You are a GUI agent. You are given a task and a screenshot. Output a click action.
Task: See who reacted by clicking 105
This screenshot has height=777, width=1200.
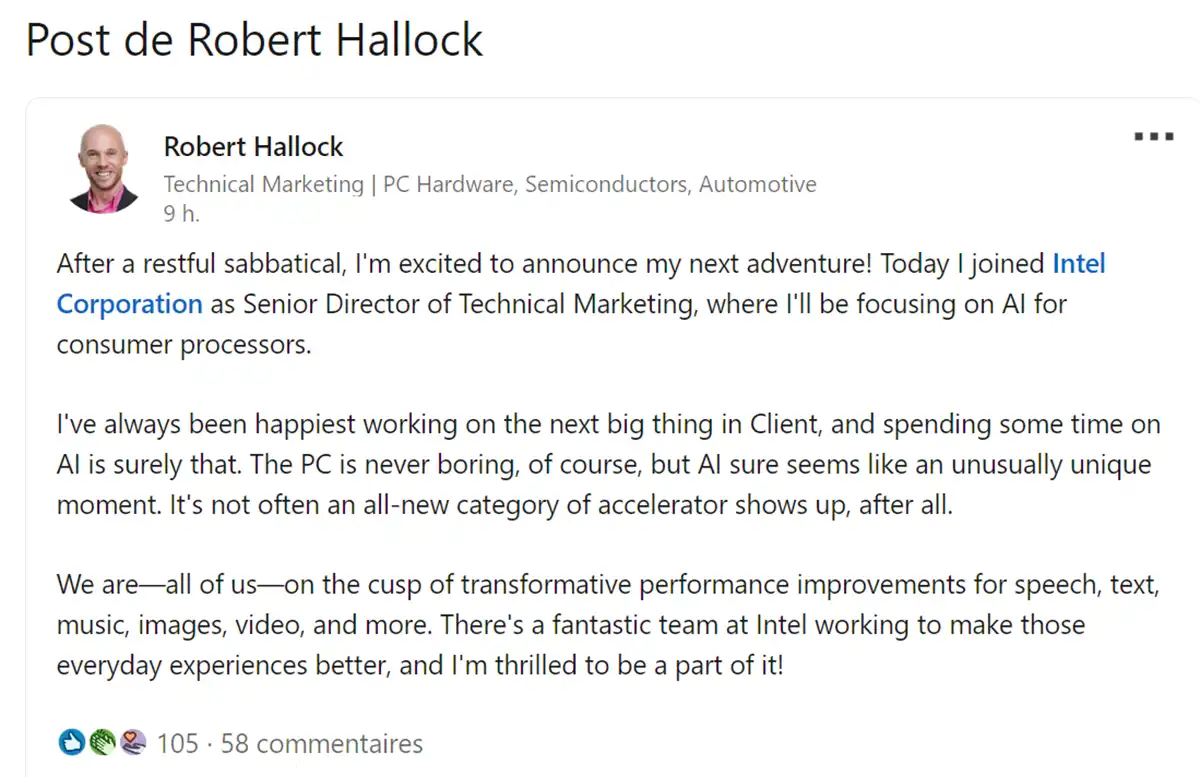pos(178,743)
